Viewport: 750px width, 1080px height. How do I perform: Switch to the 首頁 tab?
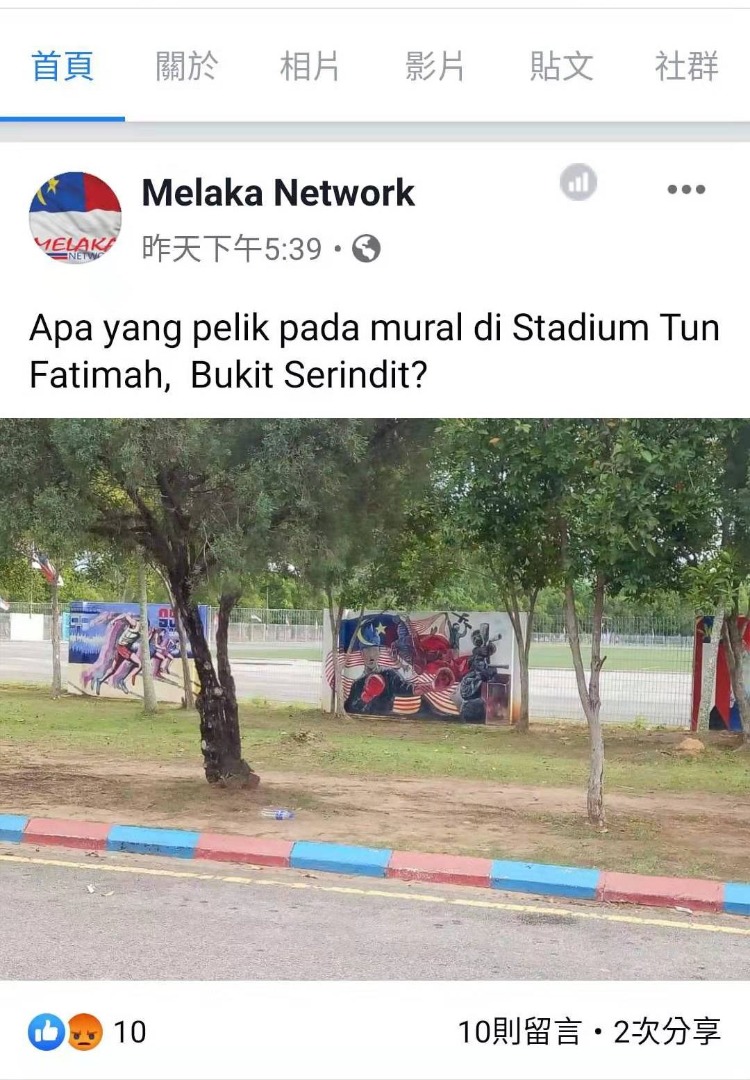[x=63, y=67]
